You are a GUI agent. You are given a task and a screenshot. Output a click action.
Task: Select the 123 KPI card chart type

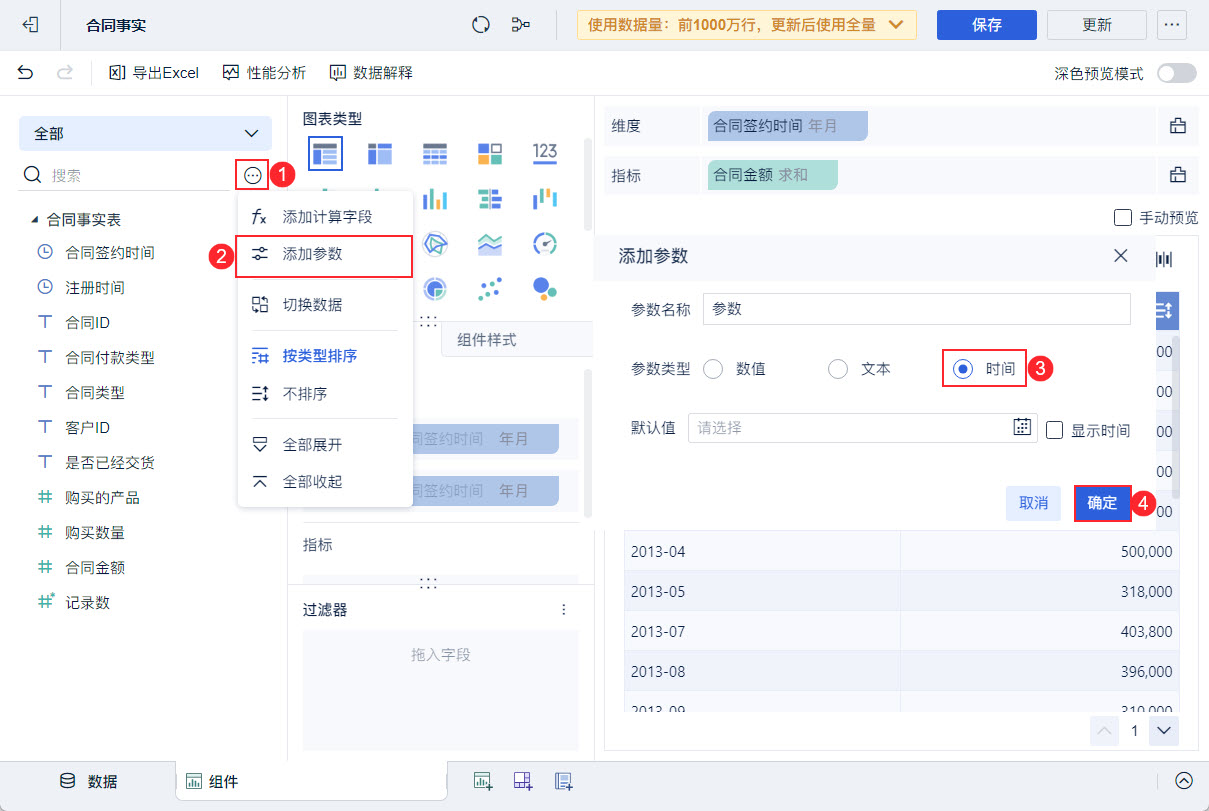(545, 152)
